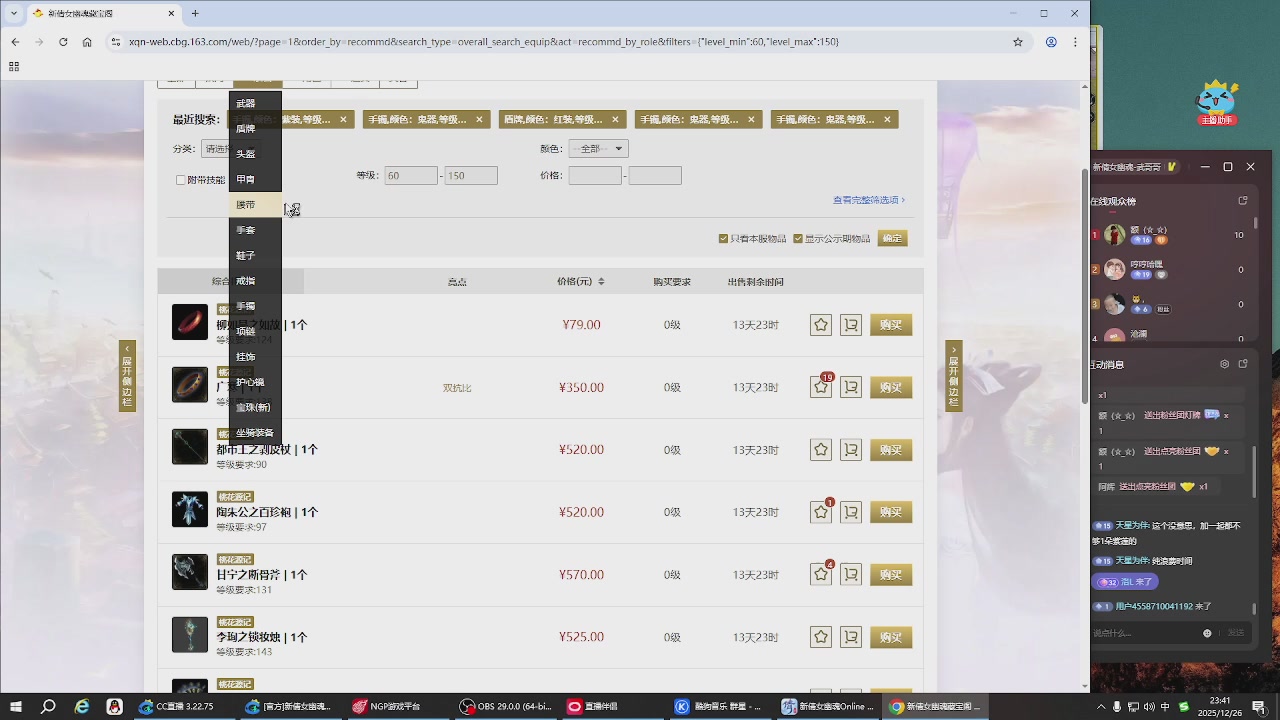Screen dimensions: 1280x720
Task: Open the 陶朱公之百珍袍 item thumbnail
Action: 190,510
